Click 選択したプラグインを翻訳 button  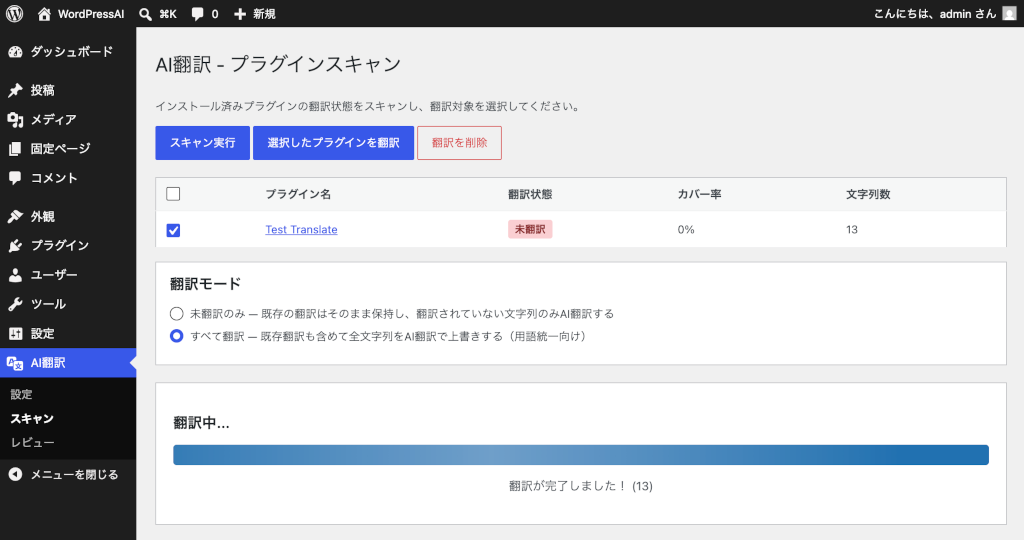click(333, 142)
